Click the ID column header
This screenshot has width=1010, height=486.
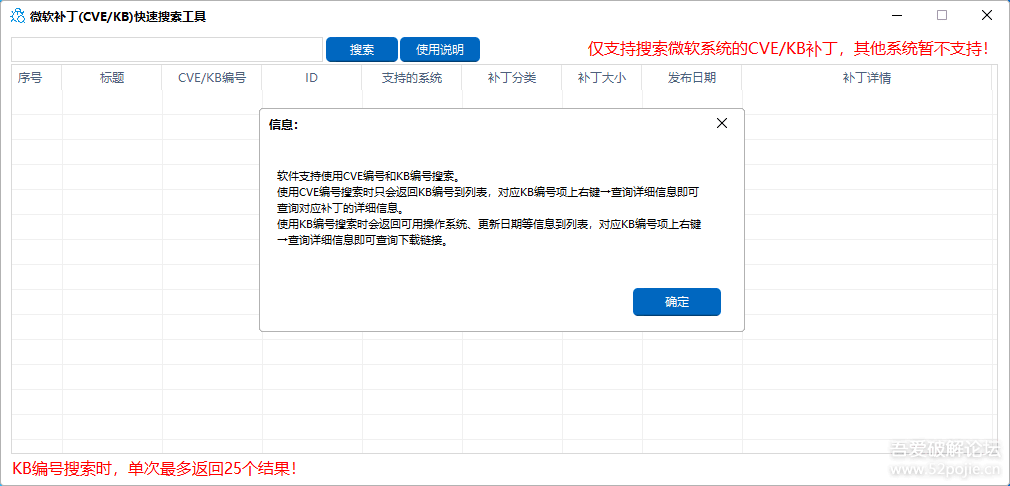[312, 78]
